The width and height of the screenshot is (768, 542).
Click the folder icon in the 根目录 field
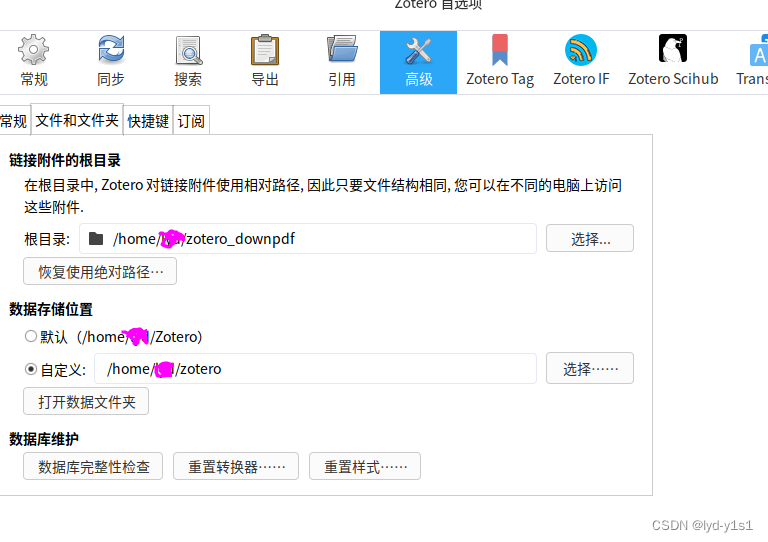(x=96, y=238)
